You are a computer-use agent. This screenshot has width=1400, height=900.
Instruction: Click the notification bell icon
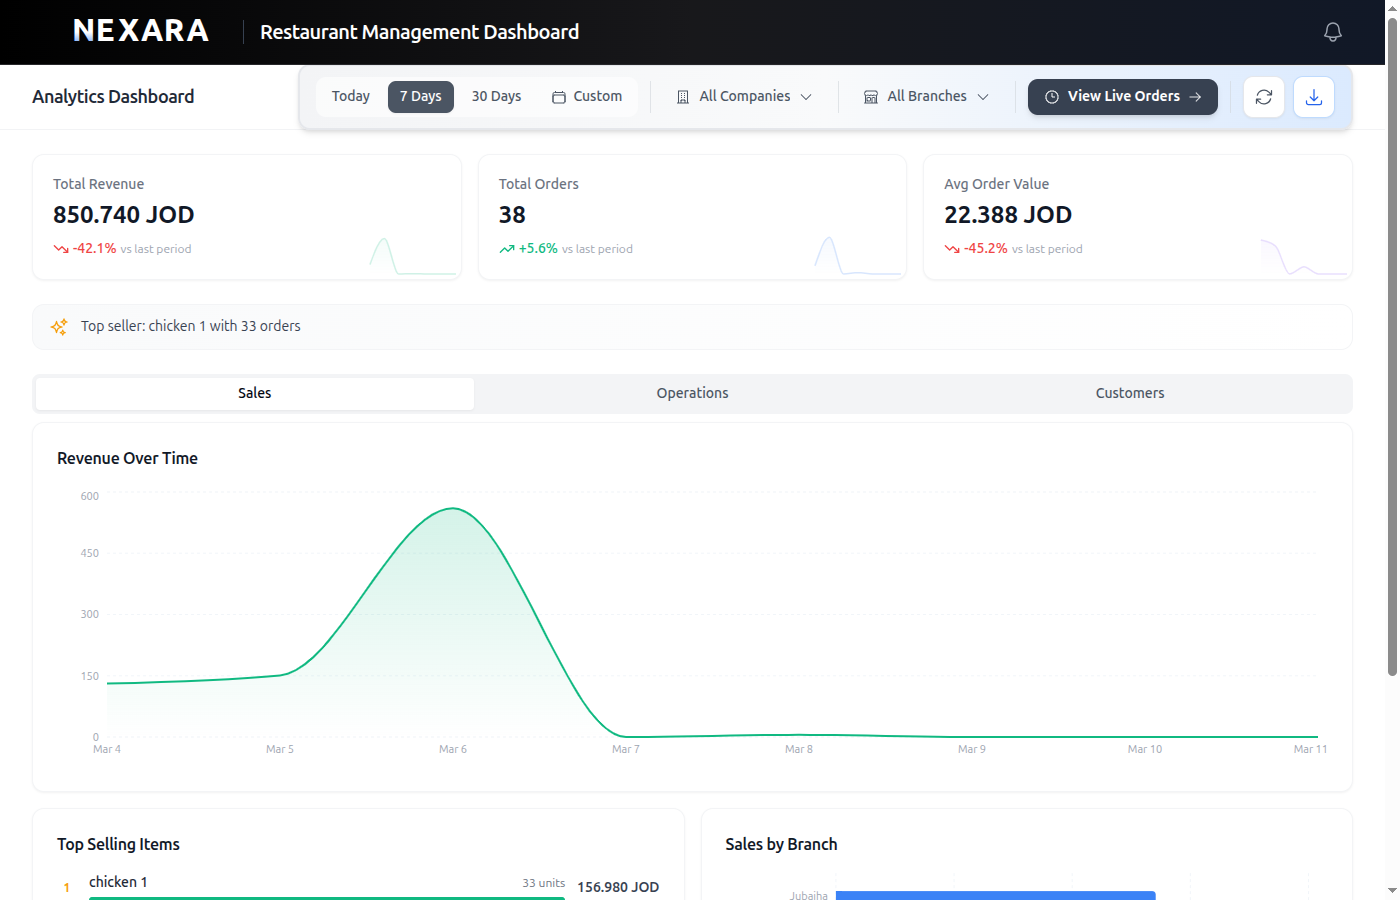click(1332, 32)
